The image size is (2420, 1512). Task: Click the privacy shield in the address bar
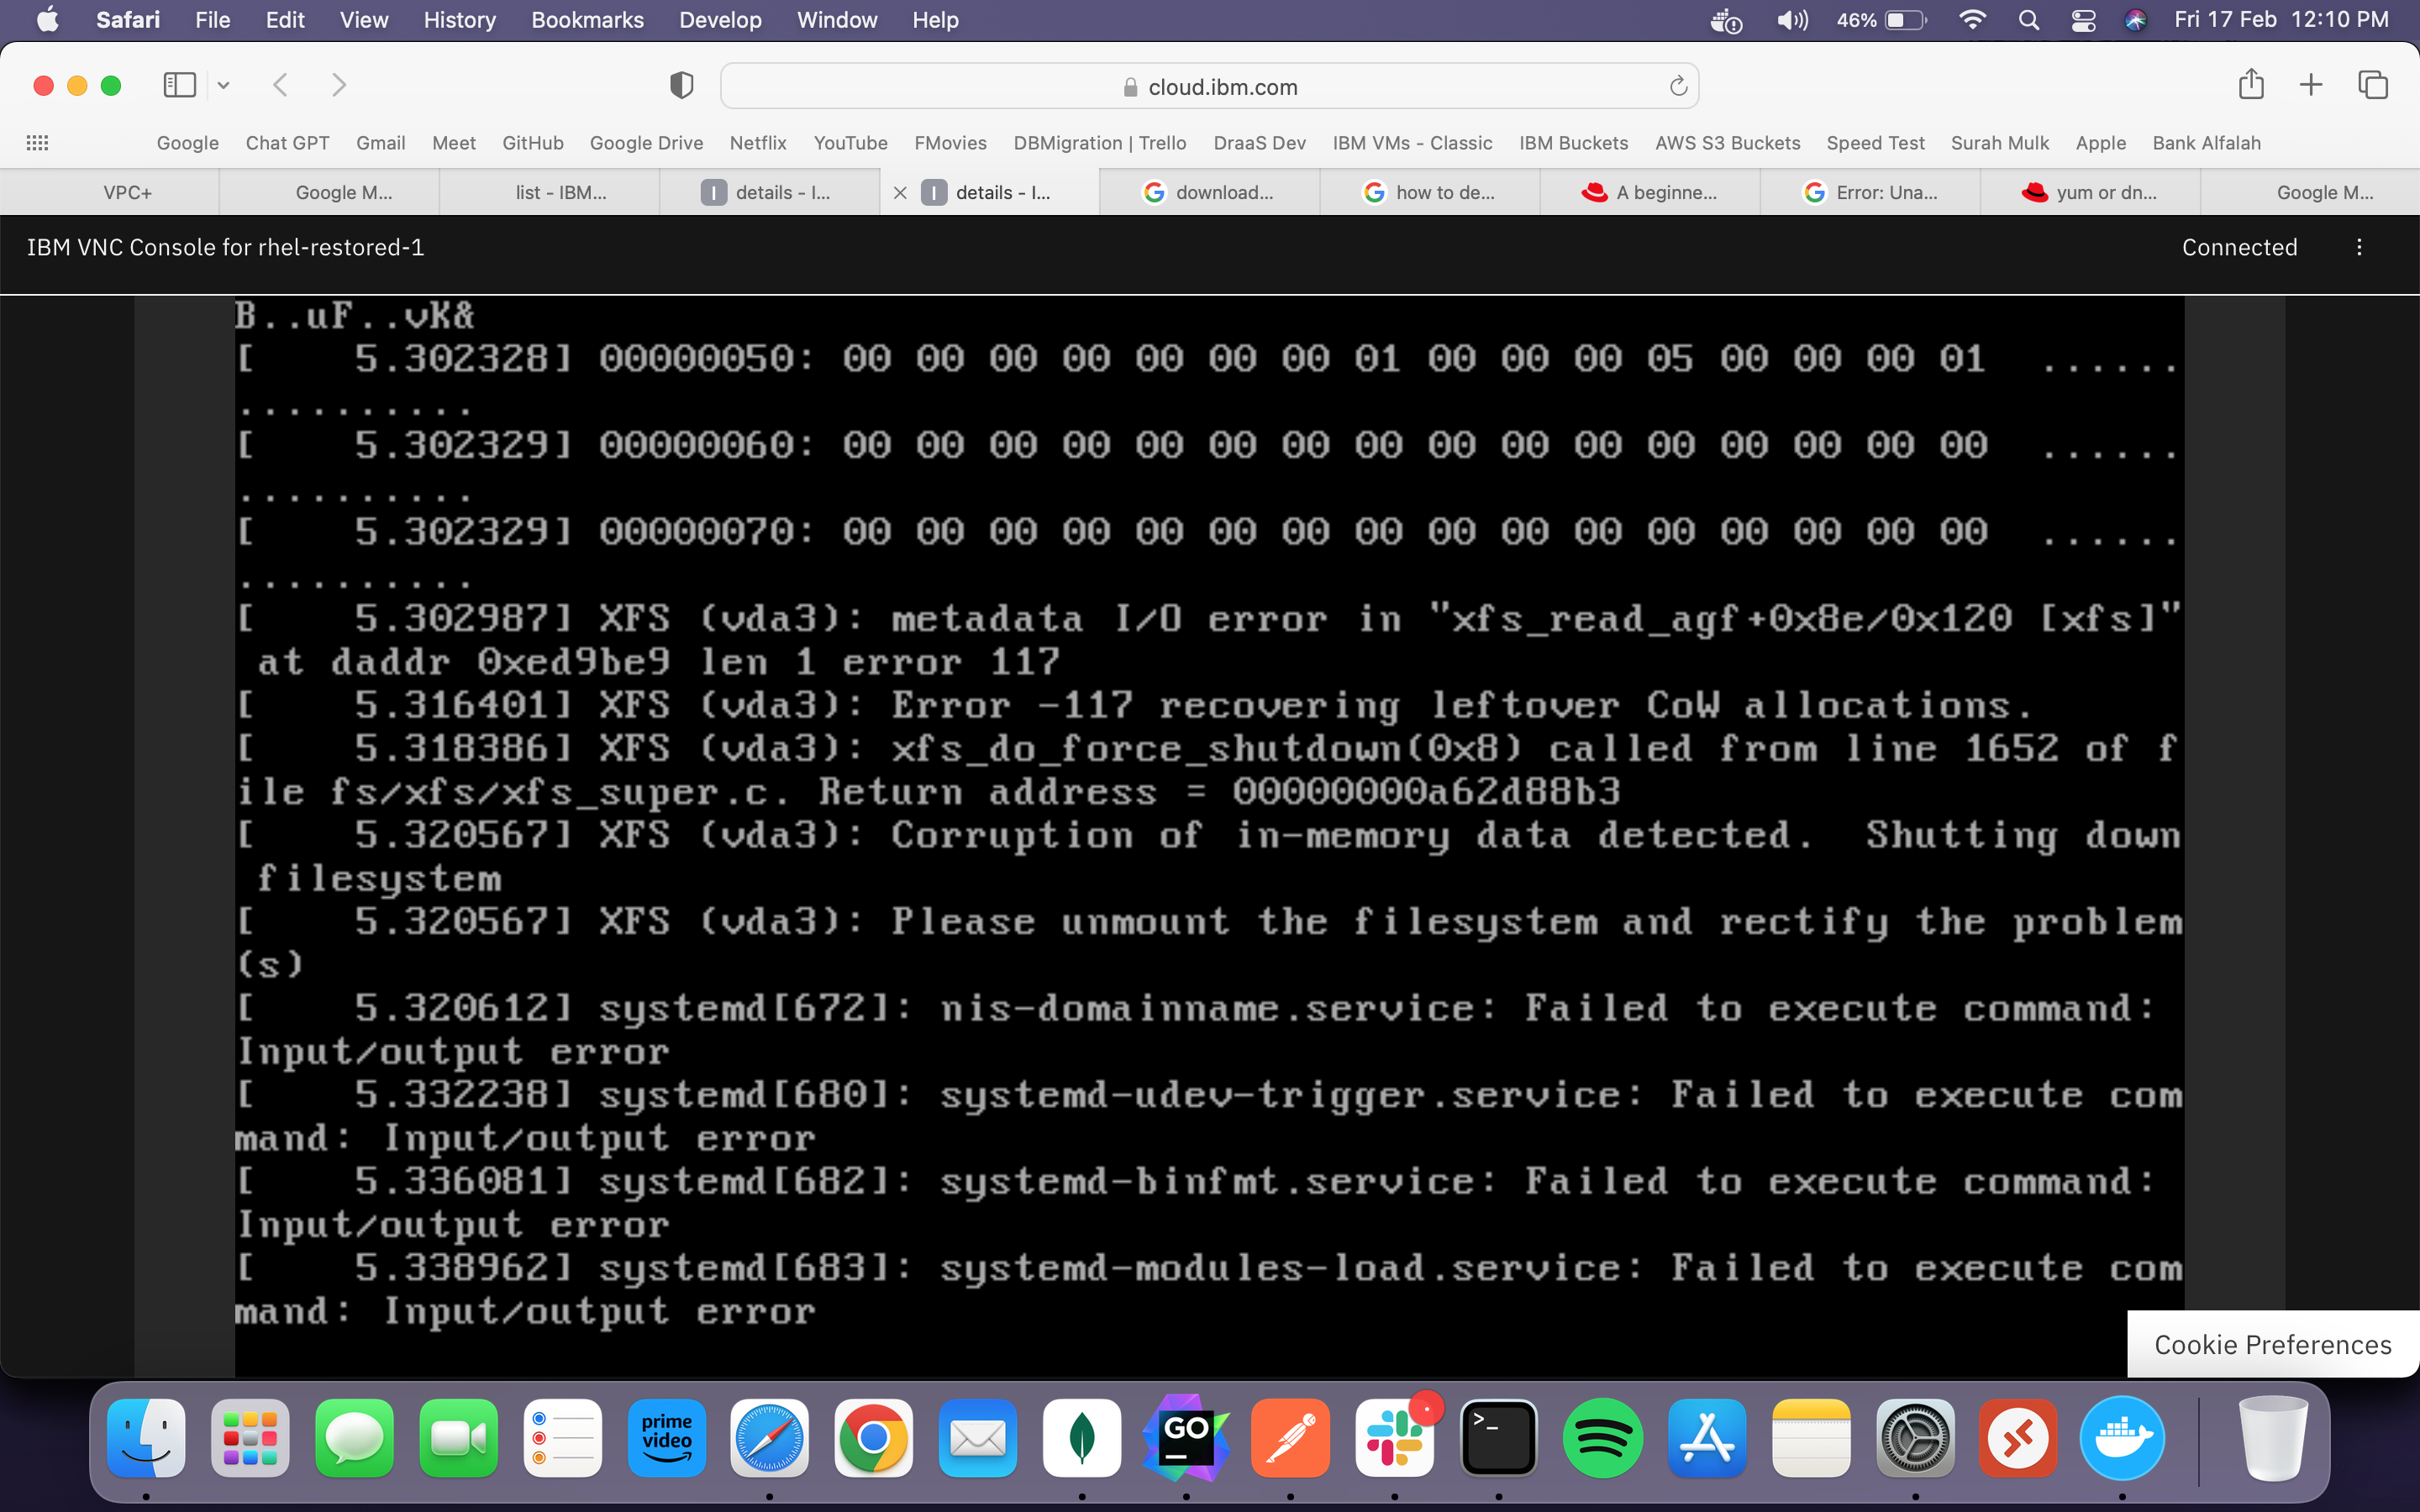681,85
